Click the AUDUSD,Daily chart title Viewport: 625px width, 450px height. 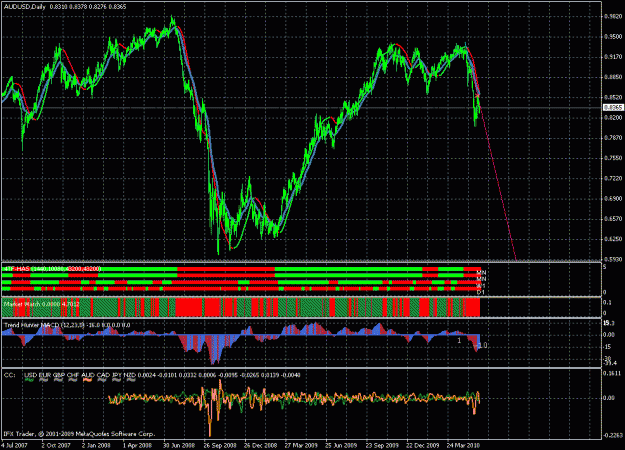[x=25, y=7]
